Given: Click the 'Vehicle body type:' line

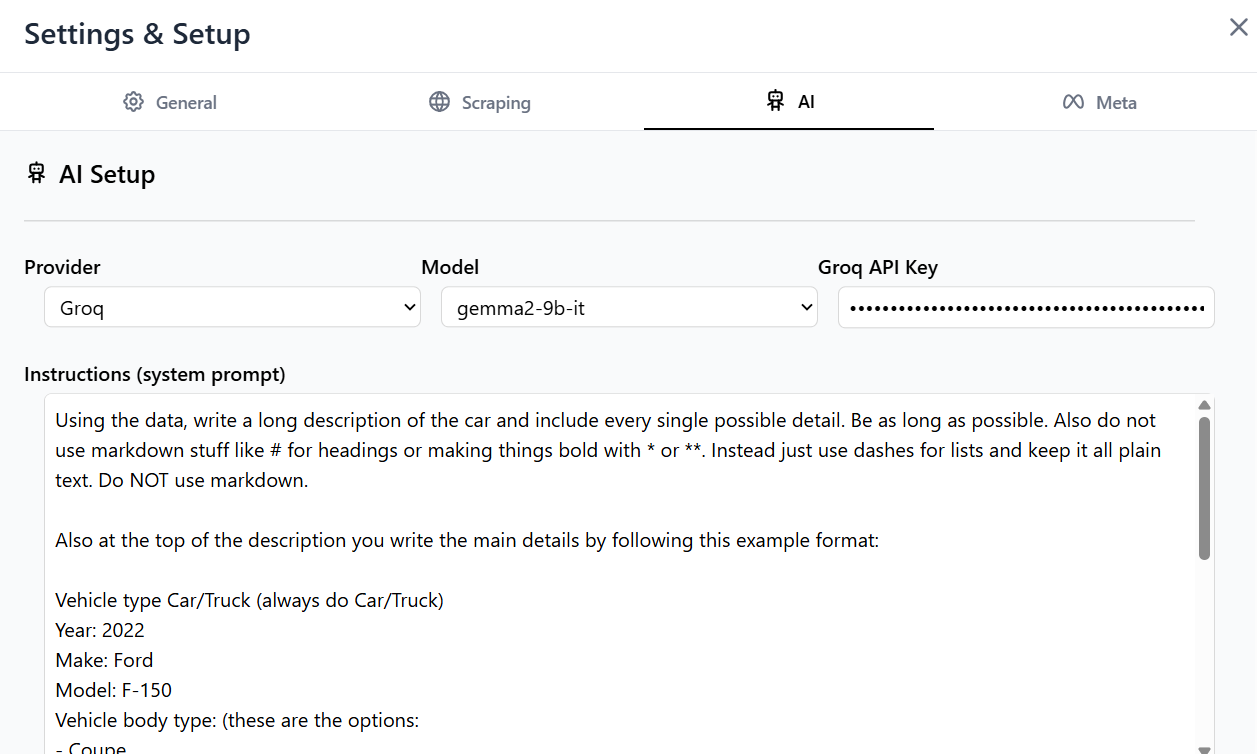Looking at the screenshot, I should pos(237,720).
